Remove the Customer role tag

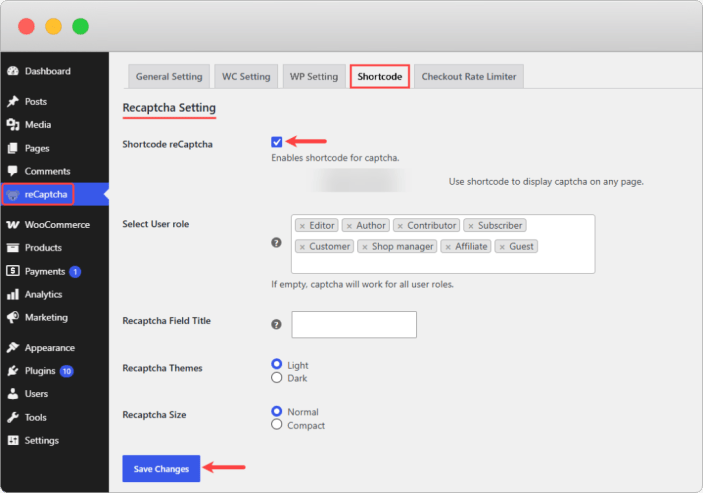point(302,247)
